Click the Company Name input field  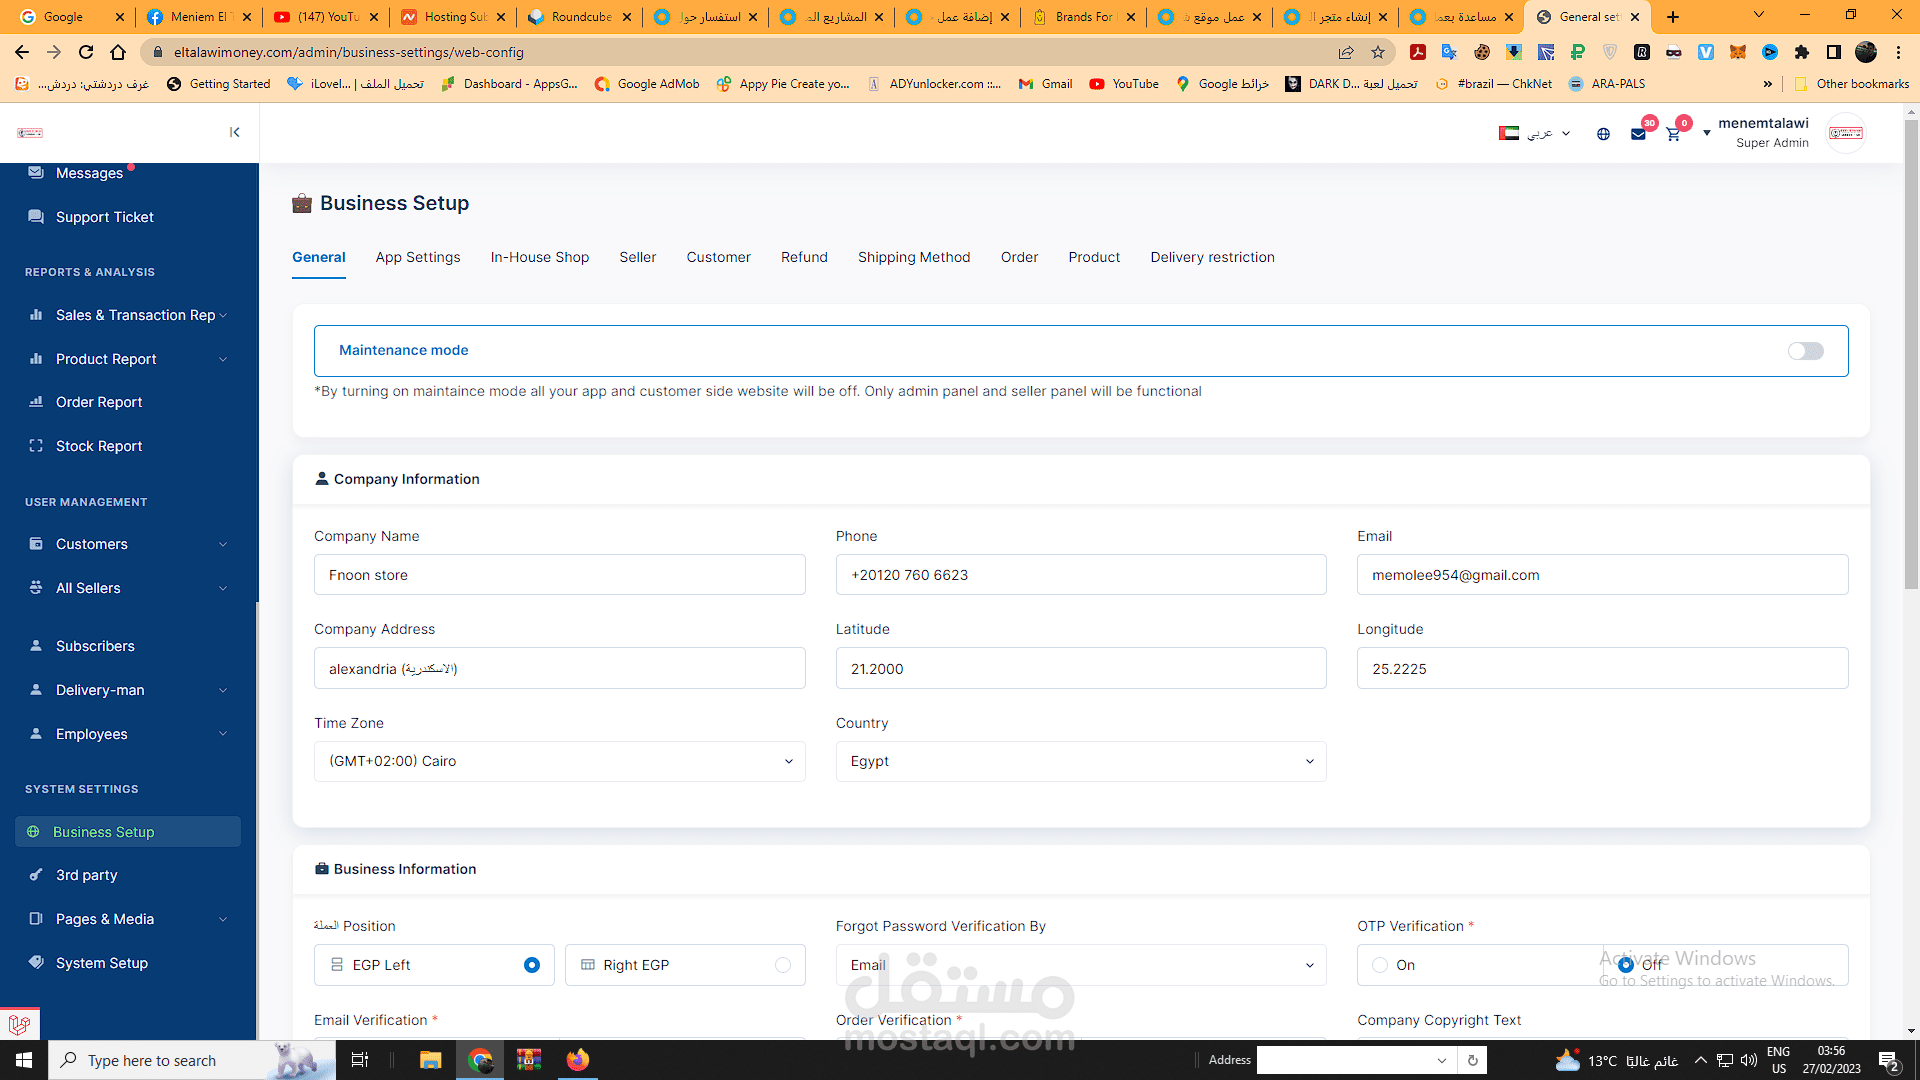coord(559,575)
